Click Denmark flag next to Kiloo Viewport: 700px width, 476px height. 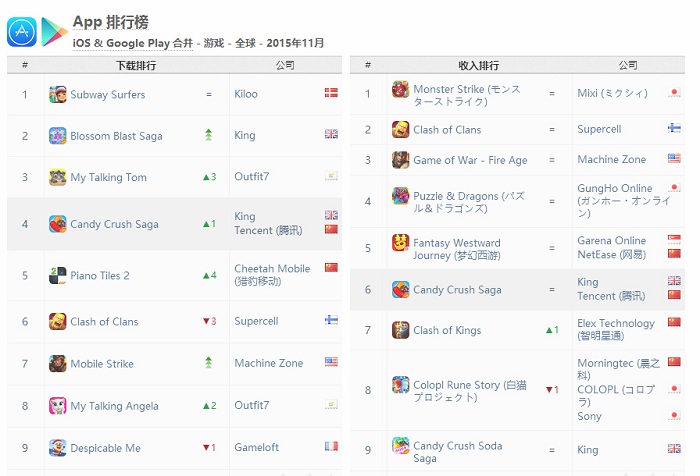point(331,93)
